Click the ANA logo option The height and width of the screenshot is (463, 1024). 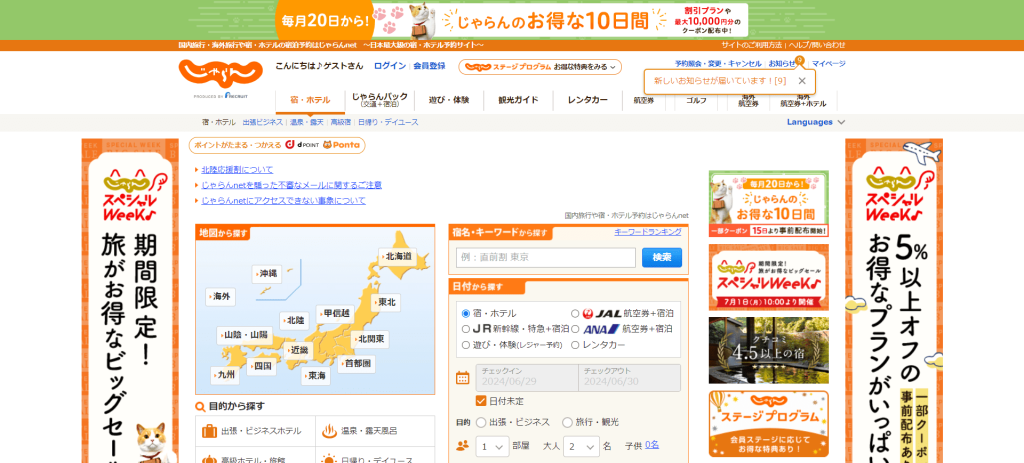tap(601, 329)
